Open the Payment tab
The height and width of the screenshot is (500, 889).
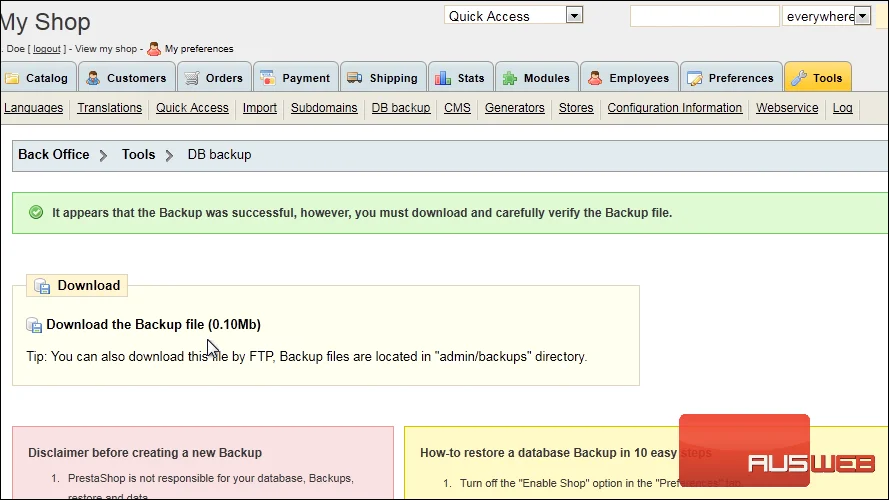coord(296,78)
